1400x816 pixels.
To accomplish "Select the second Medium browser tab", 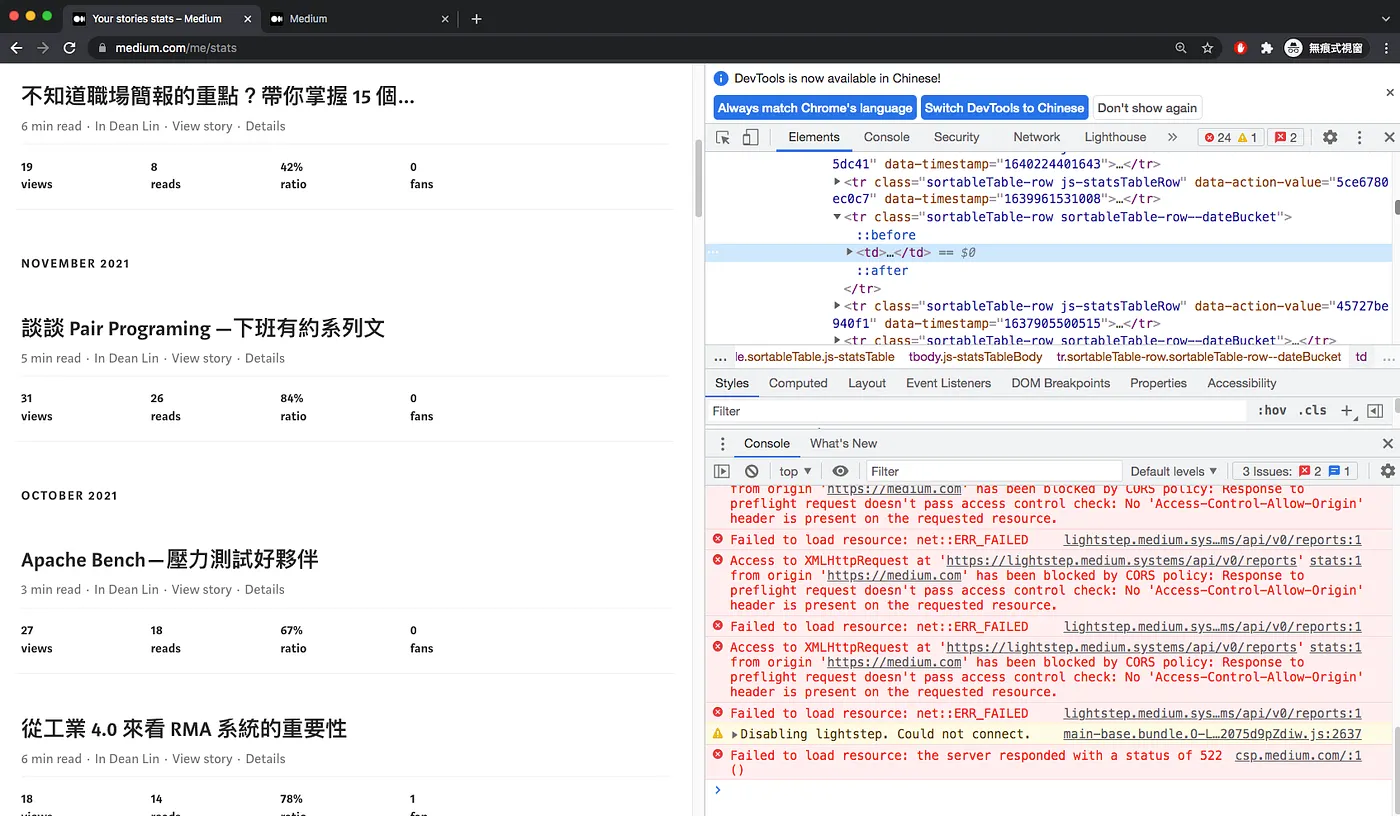I will [x=360, y=19].
